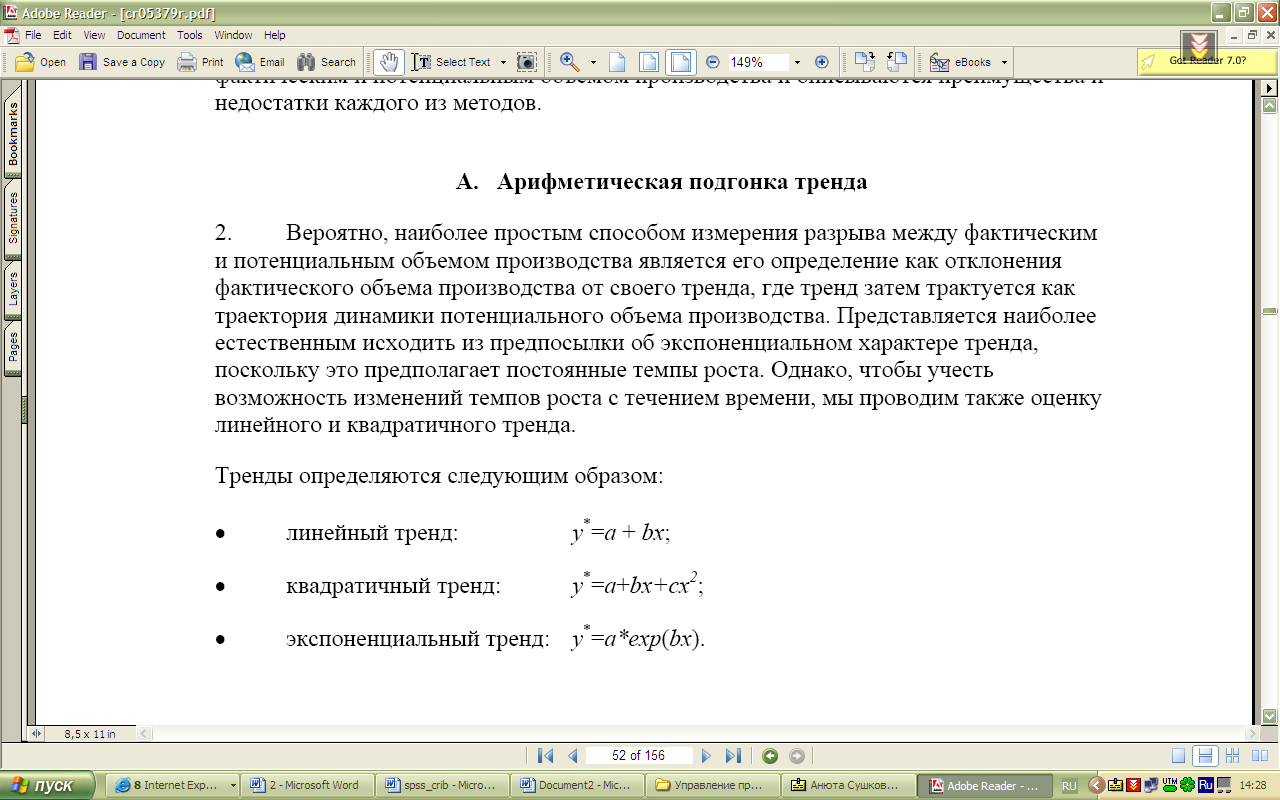Open the Help menu

pyautogui.click(x=275, y=35)
